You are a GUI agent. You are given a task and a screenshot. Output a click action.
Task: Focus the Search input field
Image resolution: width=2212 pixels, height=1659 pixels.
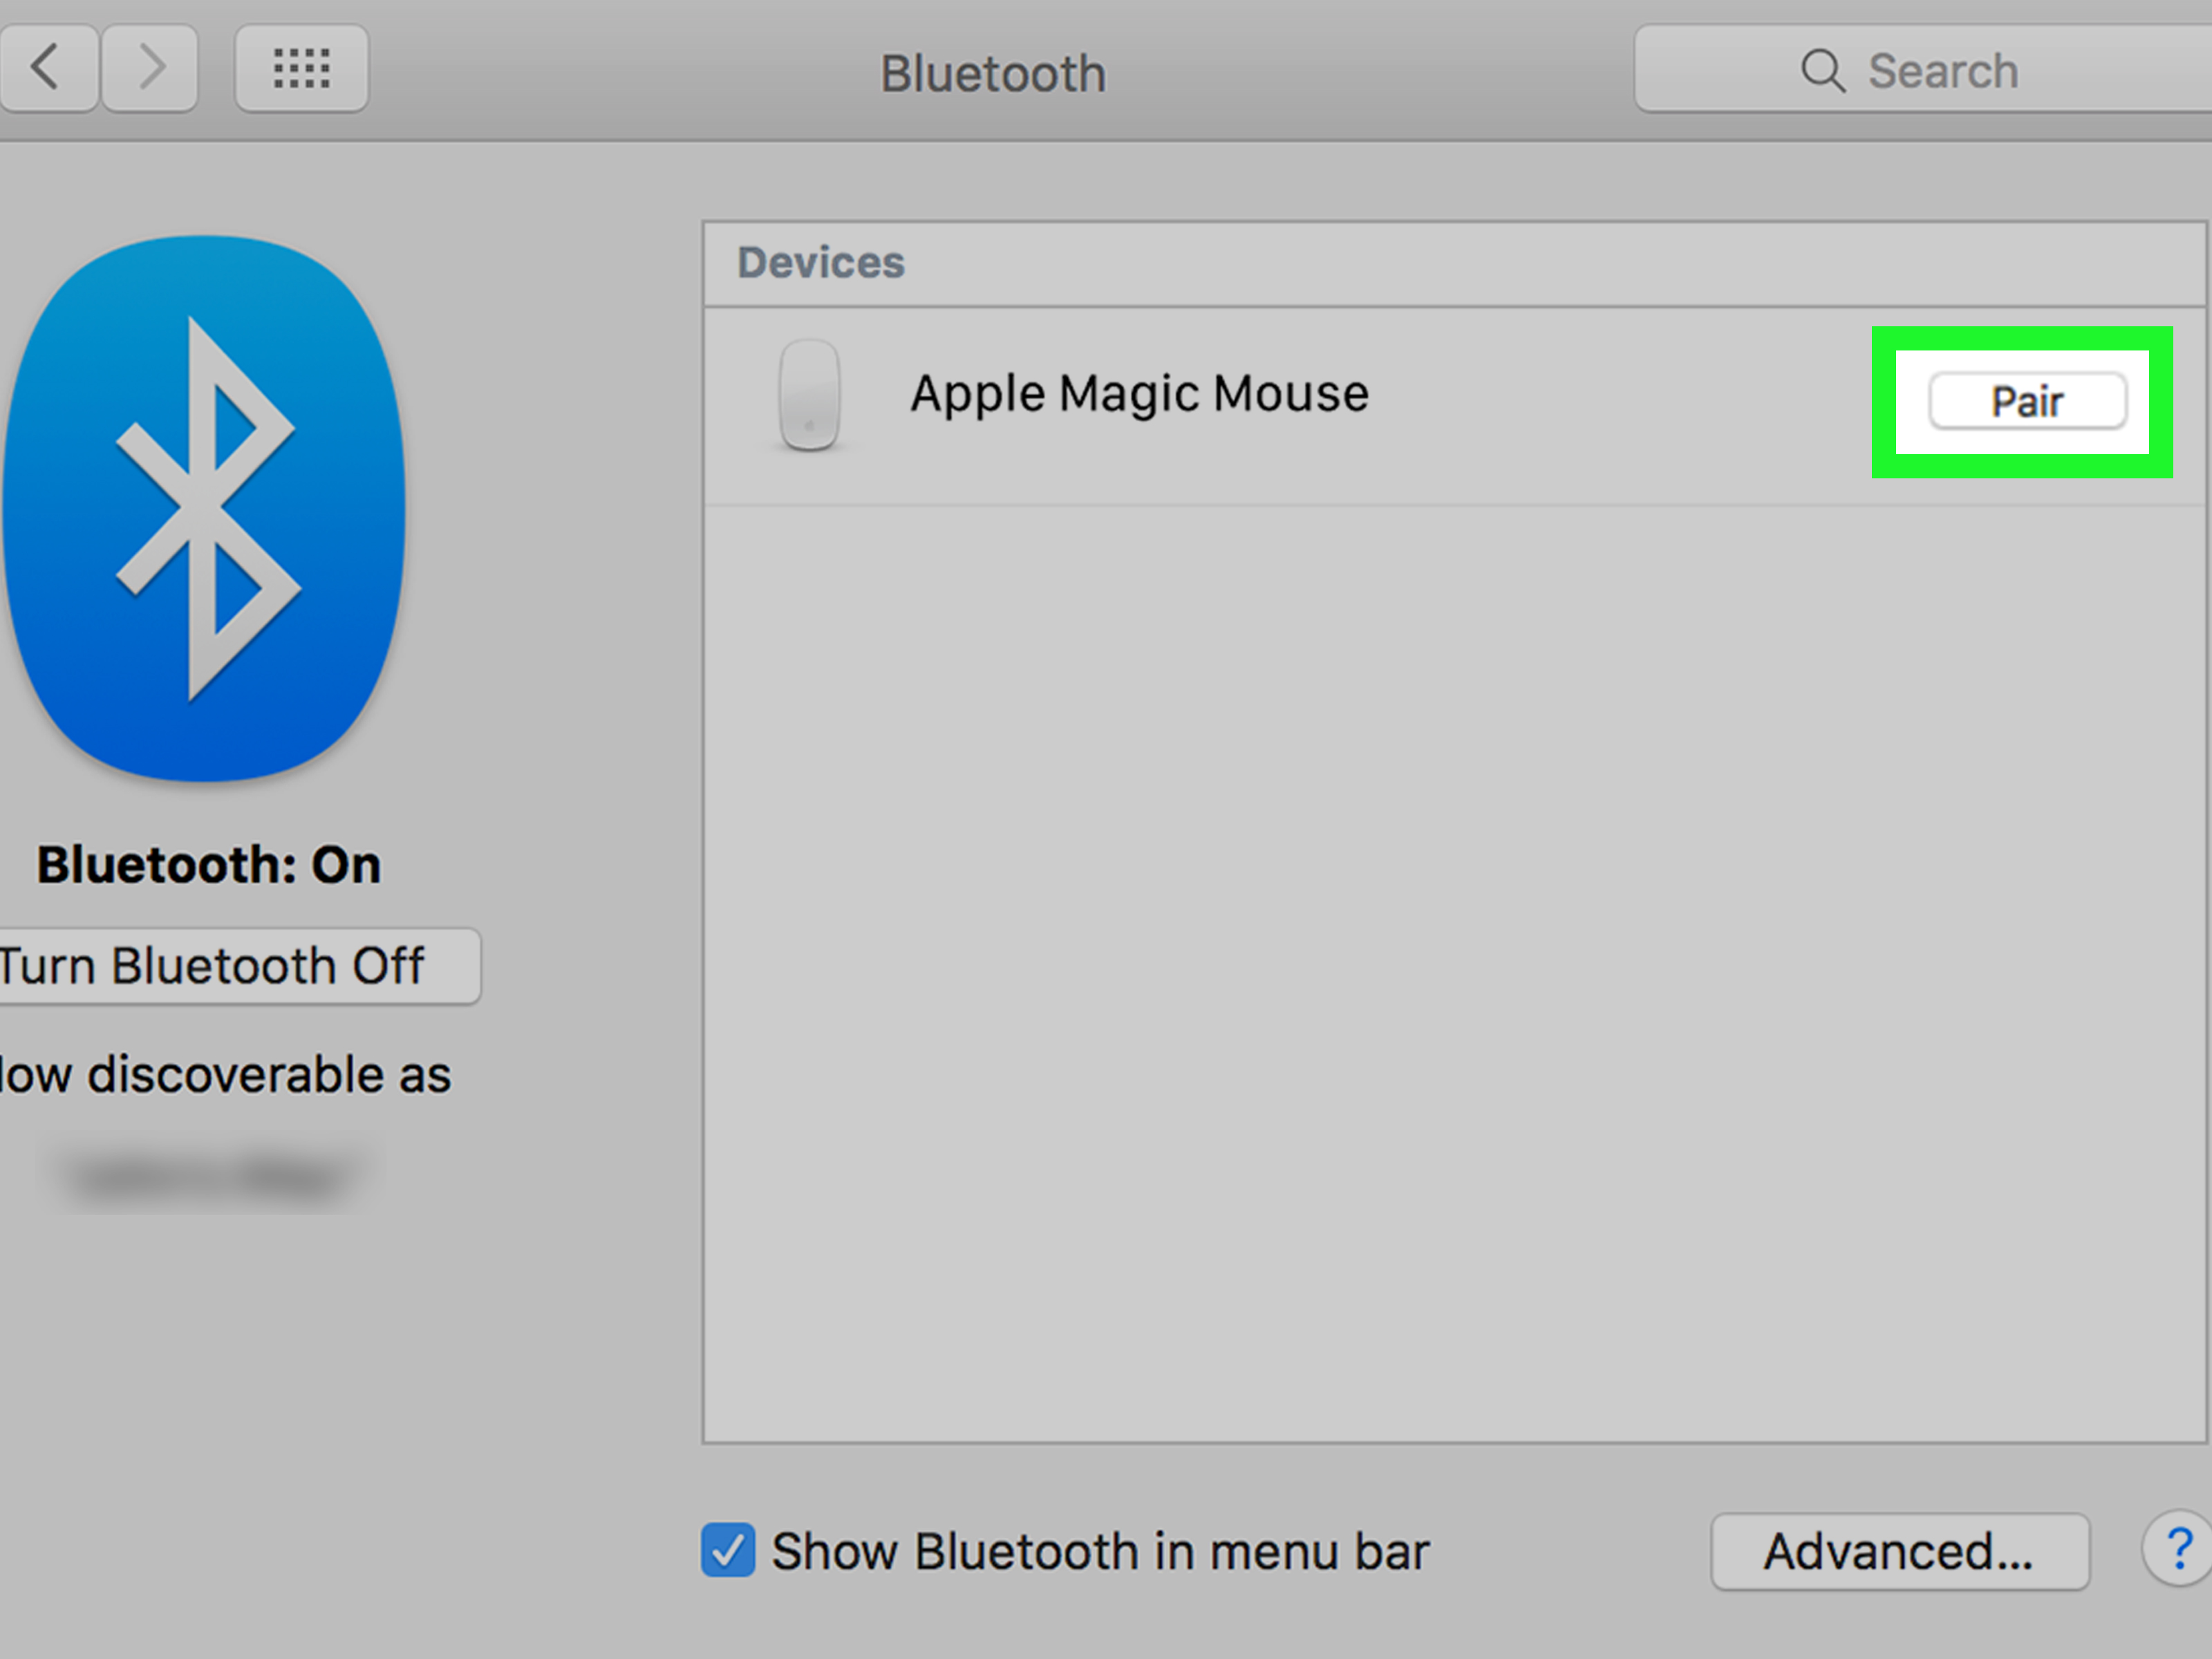(x=1923, y=69)
